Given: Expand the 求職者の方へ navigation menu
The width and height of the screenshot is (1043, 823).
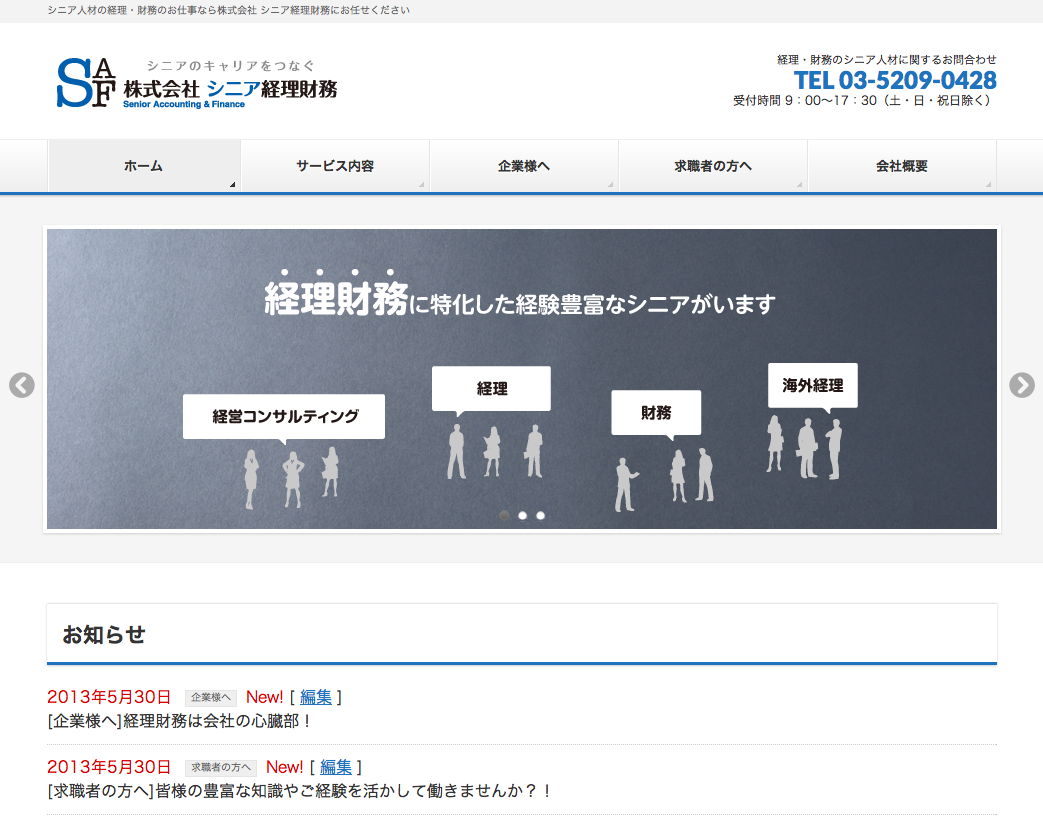Looking at the screenshot, I should tap(713, 166).
